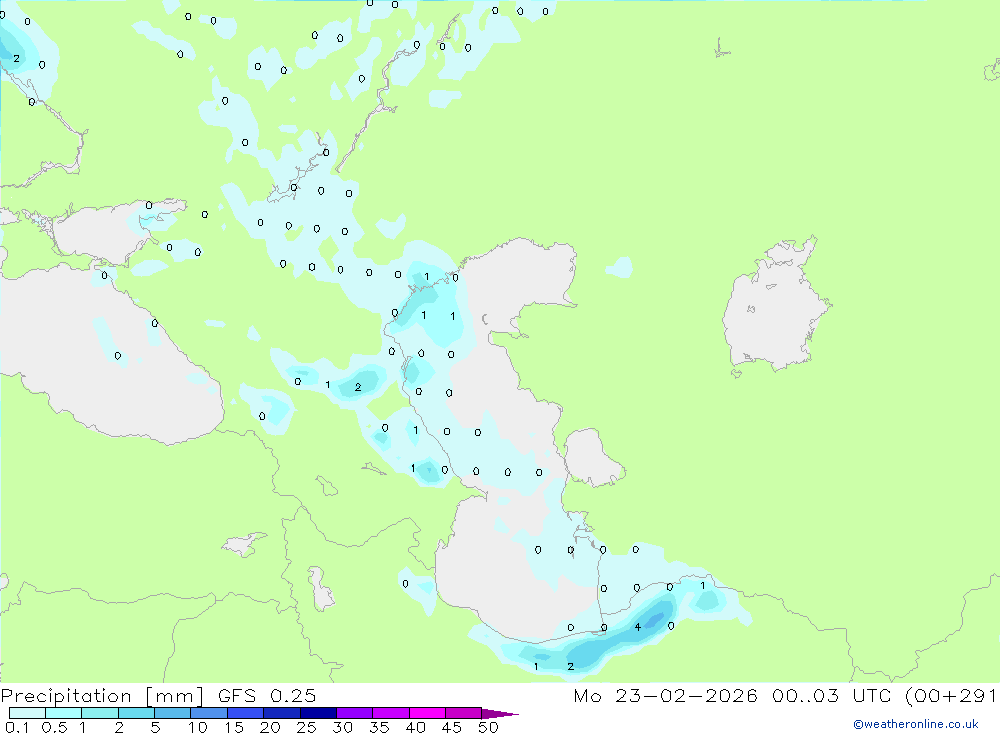This screenshot has width=1000, height=733.
Task: Click the lightest 0.1–0.5 mm legend swatch
Action: [27, 713]
